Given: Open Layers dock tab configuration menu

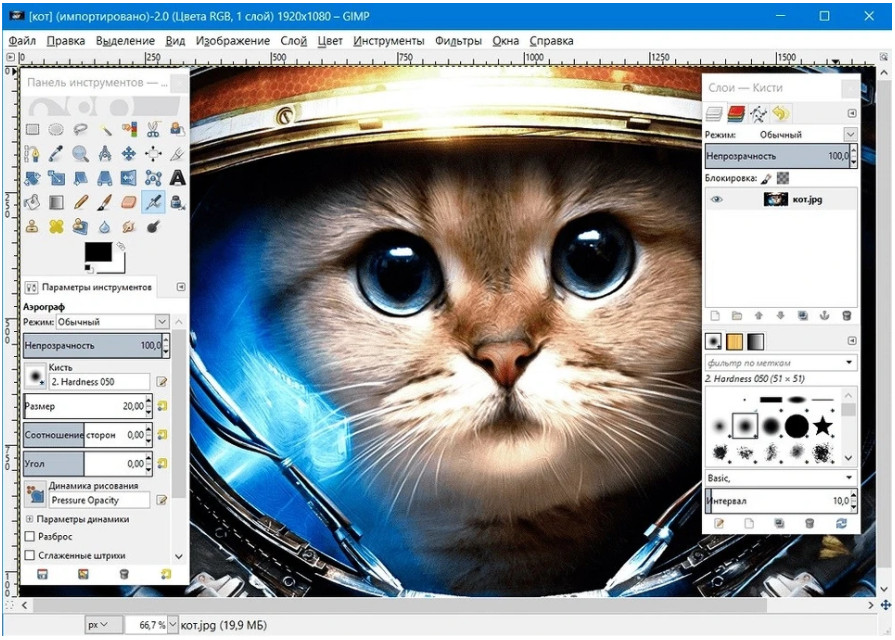Looking at the screenshot, I should (852, 114).
